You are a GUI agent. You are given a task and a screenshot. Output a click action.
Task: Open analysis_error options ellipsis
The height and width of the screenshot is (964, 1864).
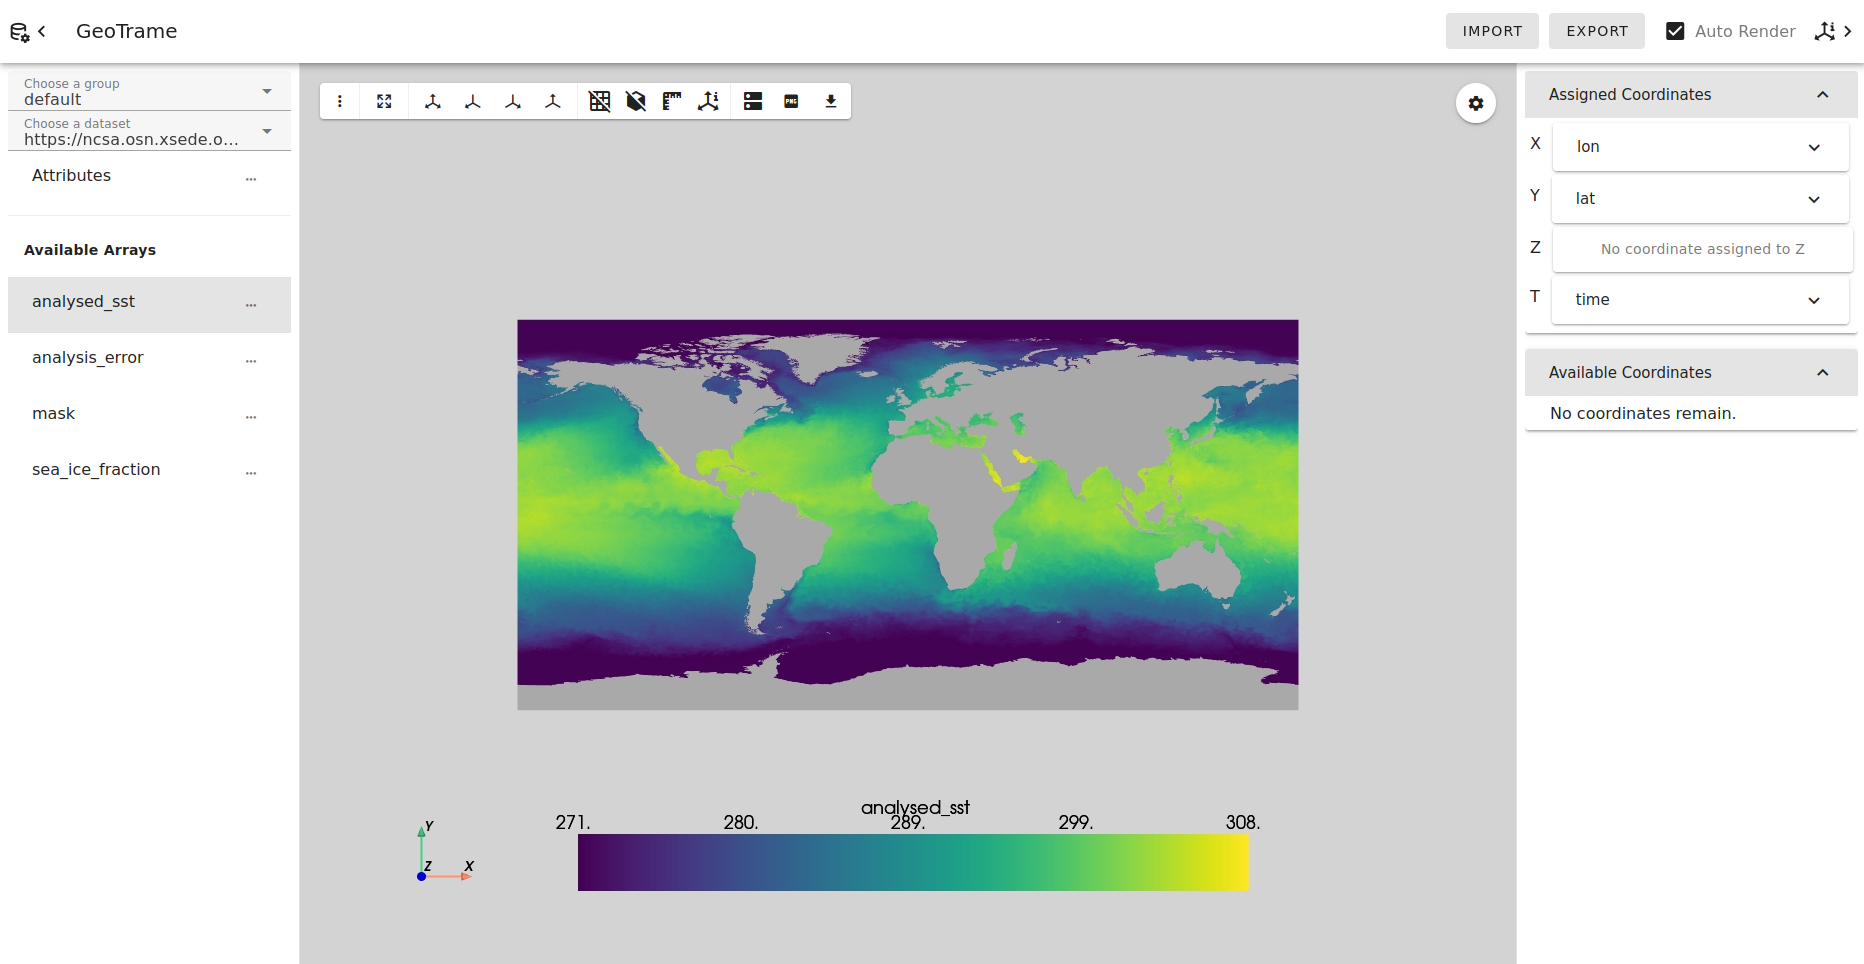tap(251, 359)
